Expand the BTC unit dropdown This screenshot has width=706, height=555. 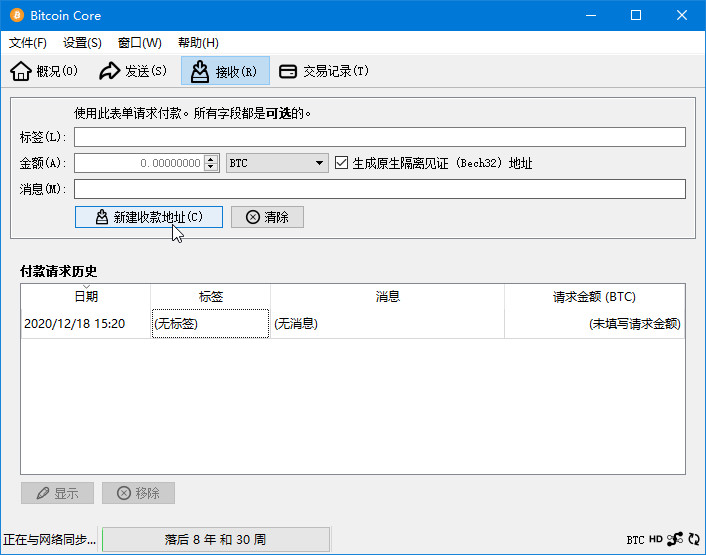pyautogui.click(x=277, y=163)
